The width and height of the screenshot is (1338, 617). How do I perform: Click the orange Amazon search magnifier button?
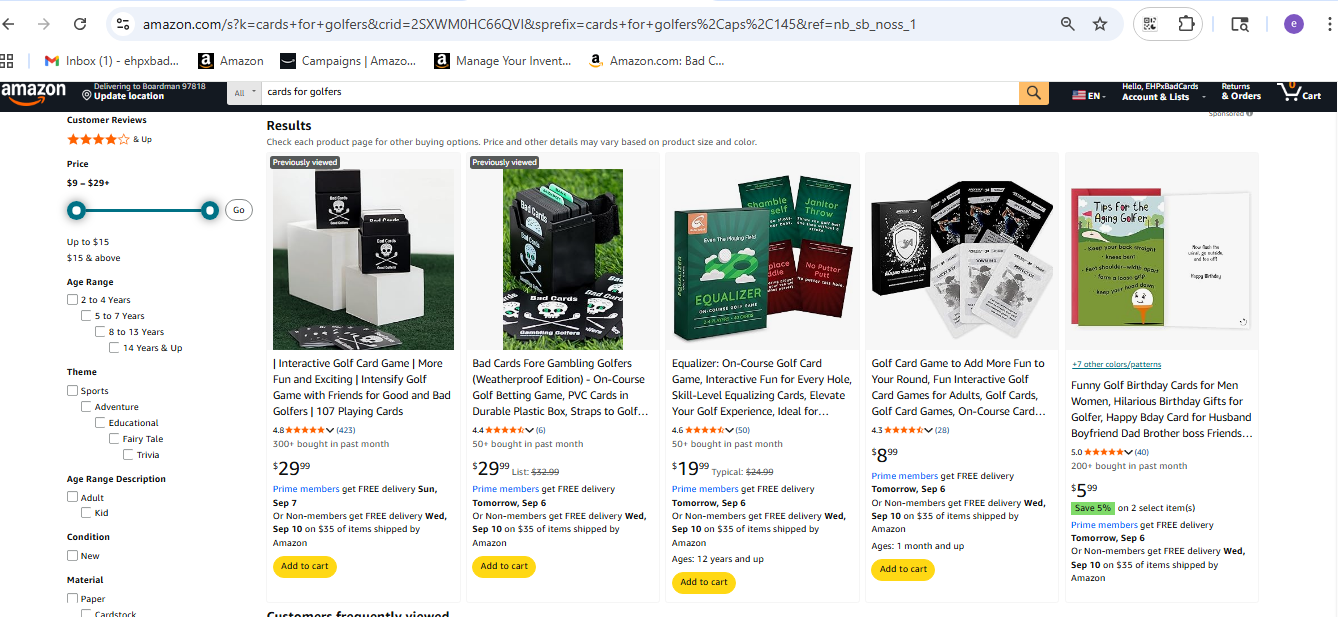1034,93
